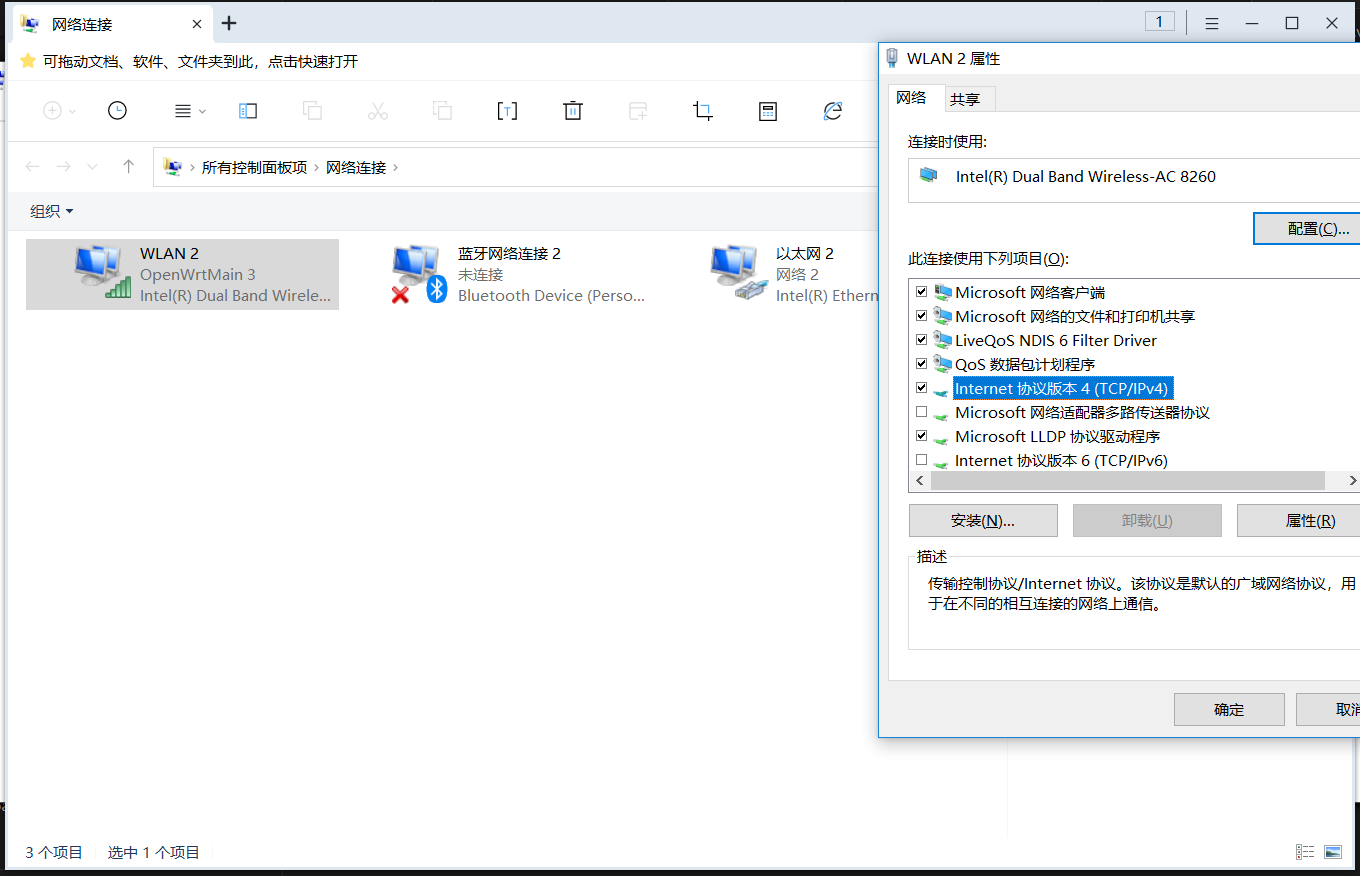
Task: Click the new tab plus button
Action: (229, 23)
